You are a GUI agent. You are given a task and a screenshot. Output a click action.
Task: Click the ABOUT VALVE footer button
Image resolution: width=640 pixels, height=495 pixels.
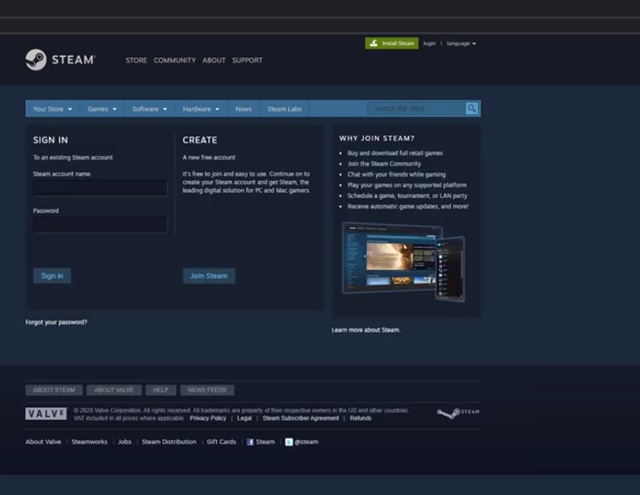pyautogui.click(x=114, y=390)
